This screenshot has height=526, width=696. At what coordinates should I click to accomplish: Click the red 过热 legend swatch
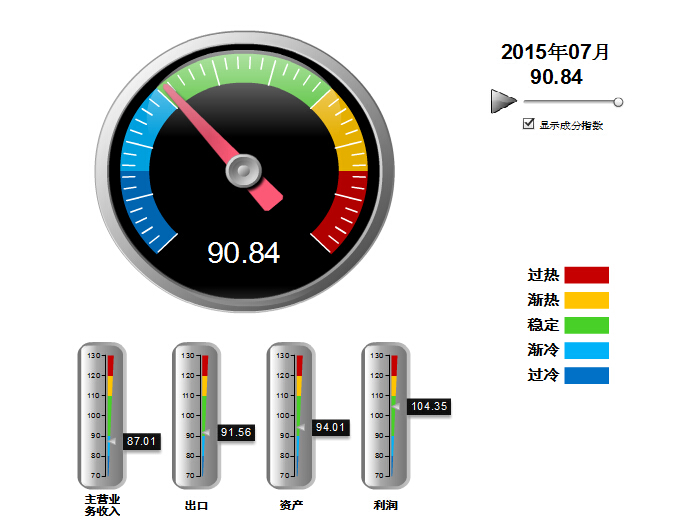coord(586,275)
